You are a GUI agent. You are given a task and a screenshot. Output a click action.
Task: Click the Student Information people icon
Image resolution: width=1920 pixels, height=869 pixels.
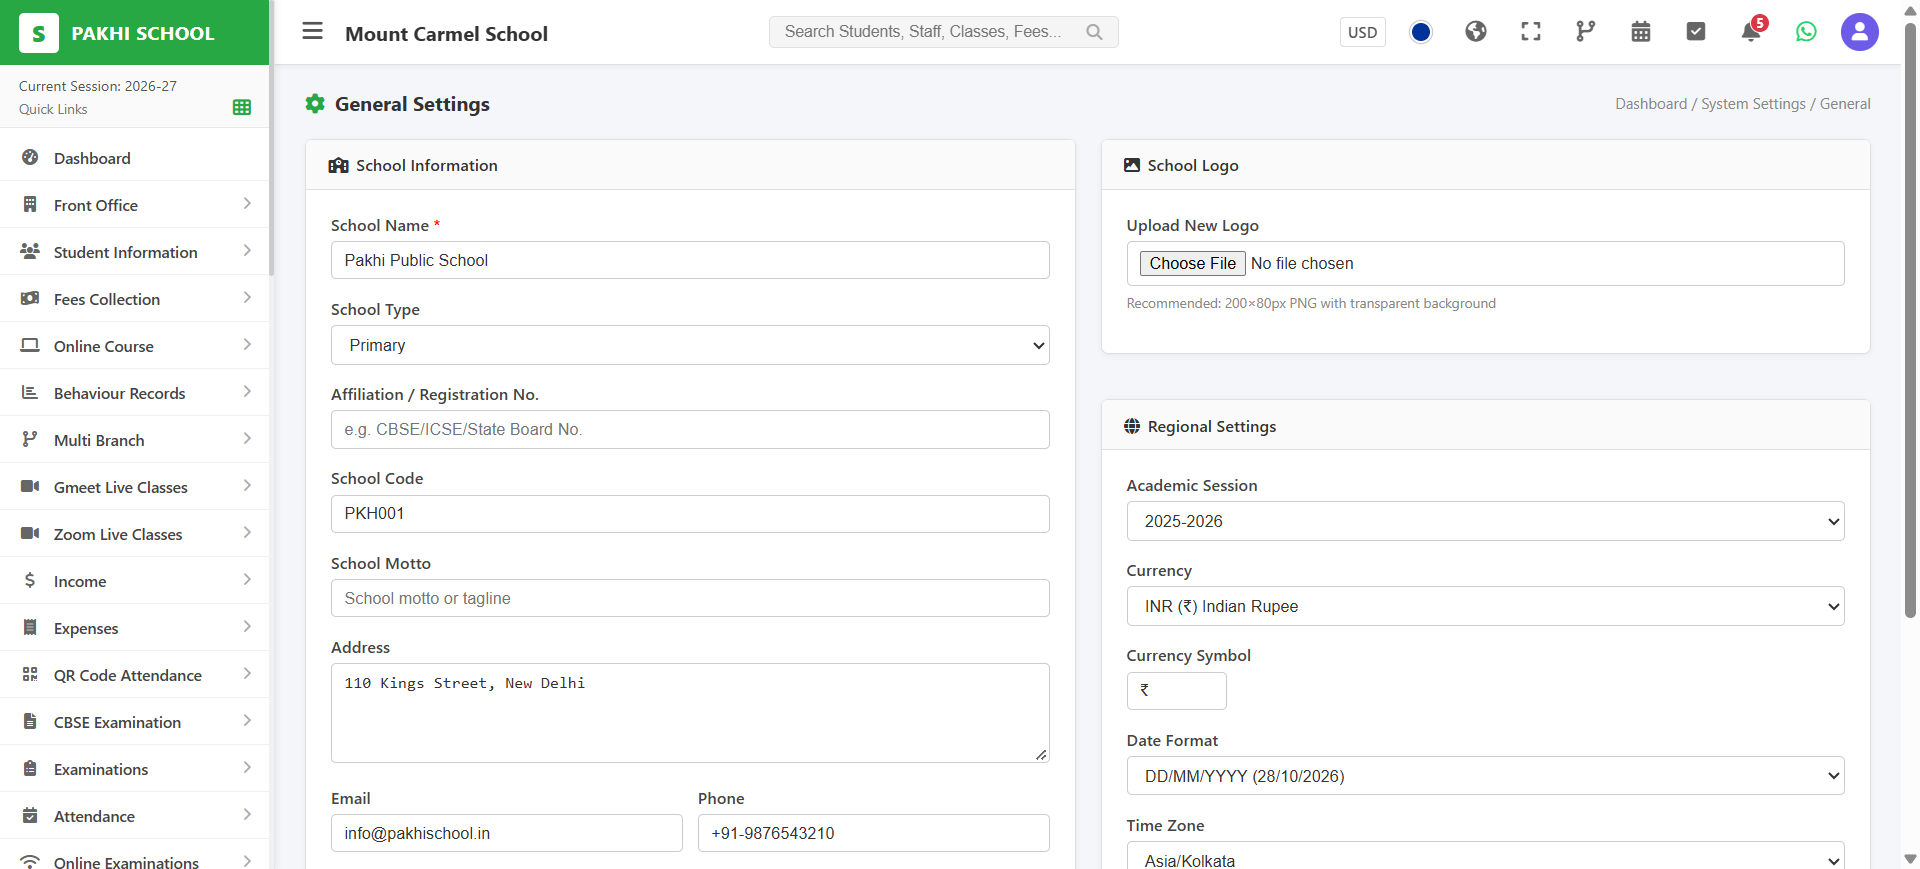[30, 251]
